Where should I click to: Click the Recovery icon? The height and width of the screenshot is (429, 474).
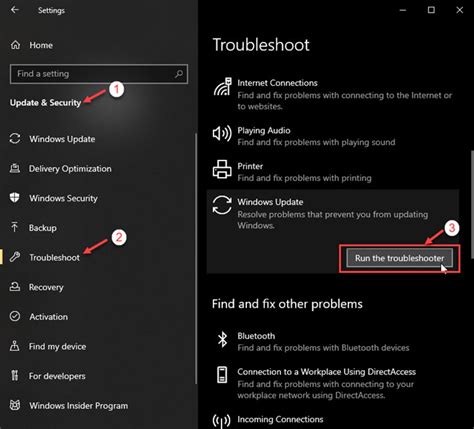coord(15,287)
